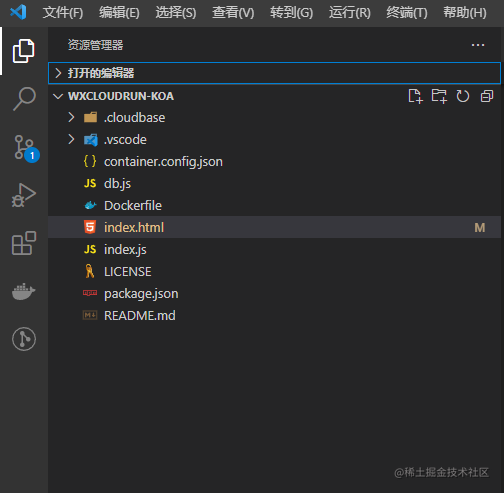The height and width of the screenshot is (493, 504).
Task: Collapse all folders in explorer
Action: [487, 96]
